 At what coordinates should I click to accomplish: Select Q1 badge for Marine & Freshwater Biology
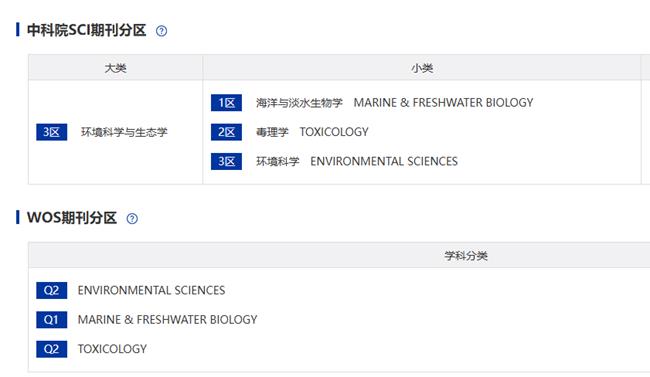tap(51, 320)
